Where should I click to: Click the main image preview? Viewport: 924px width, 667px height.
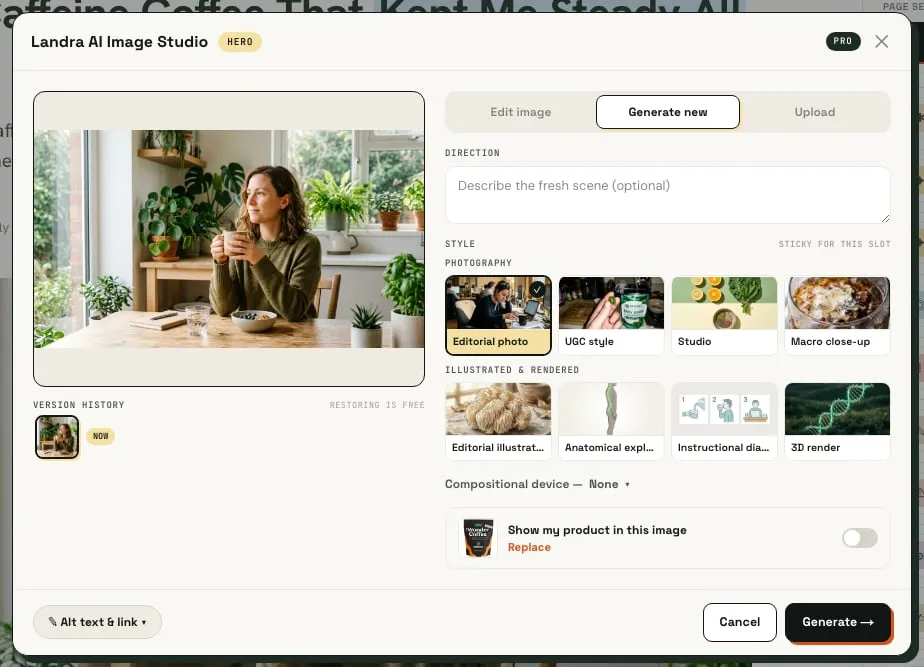[x=229, y=239]
